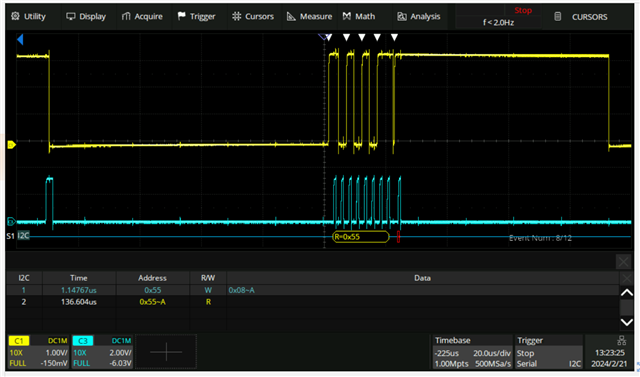Open the C1 channel settings box
The width and height of the screenshot is (640, 377).
point(39,352)
